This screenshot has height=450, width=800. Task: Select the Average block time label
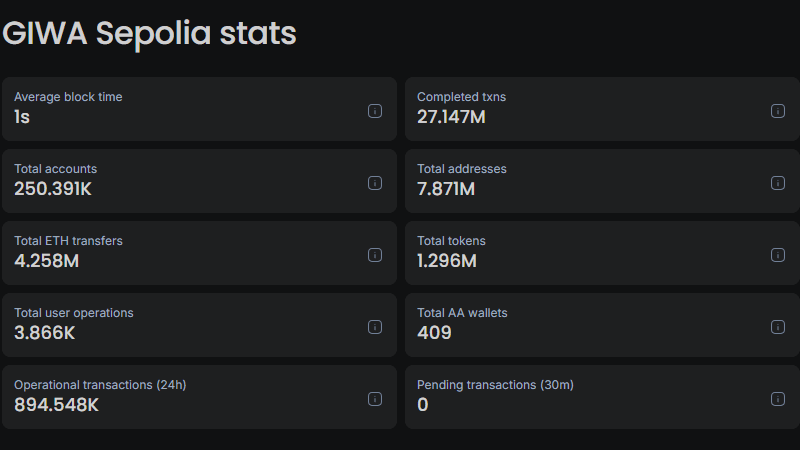point(68,97)
